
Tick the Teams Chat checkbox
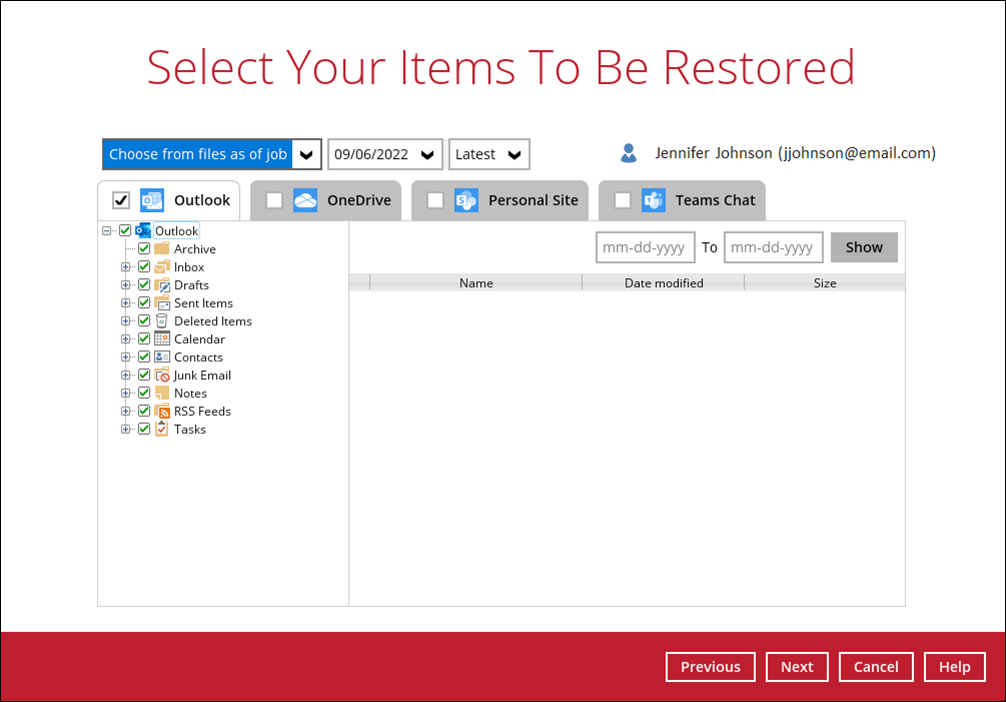(622, 200)
